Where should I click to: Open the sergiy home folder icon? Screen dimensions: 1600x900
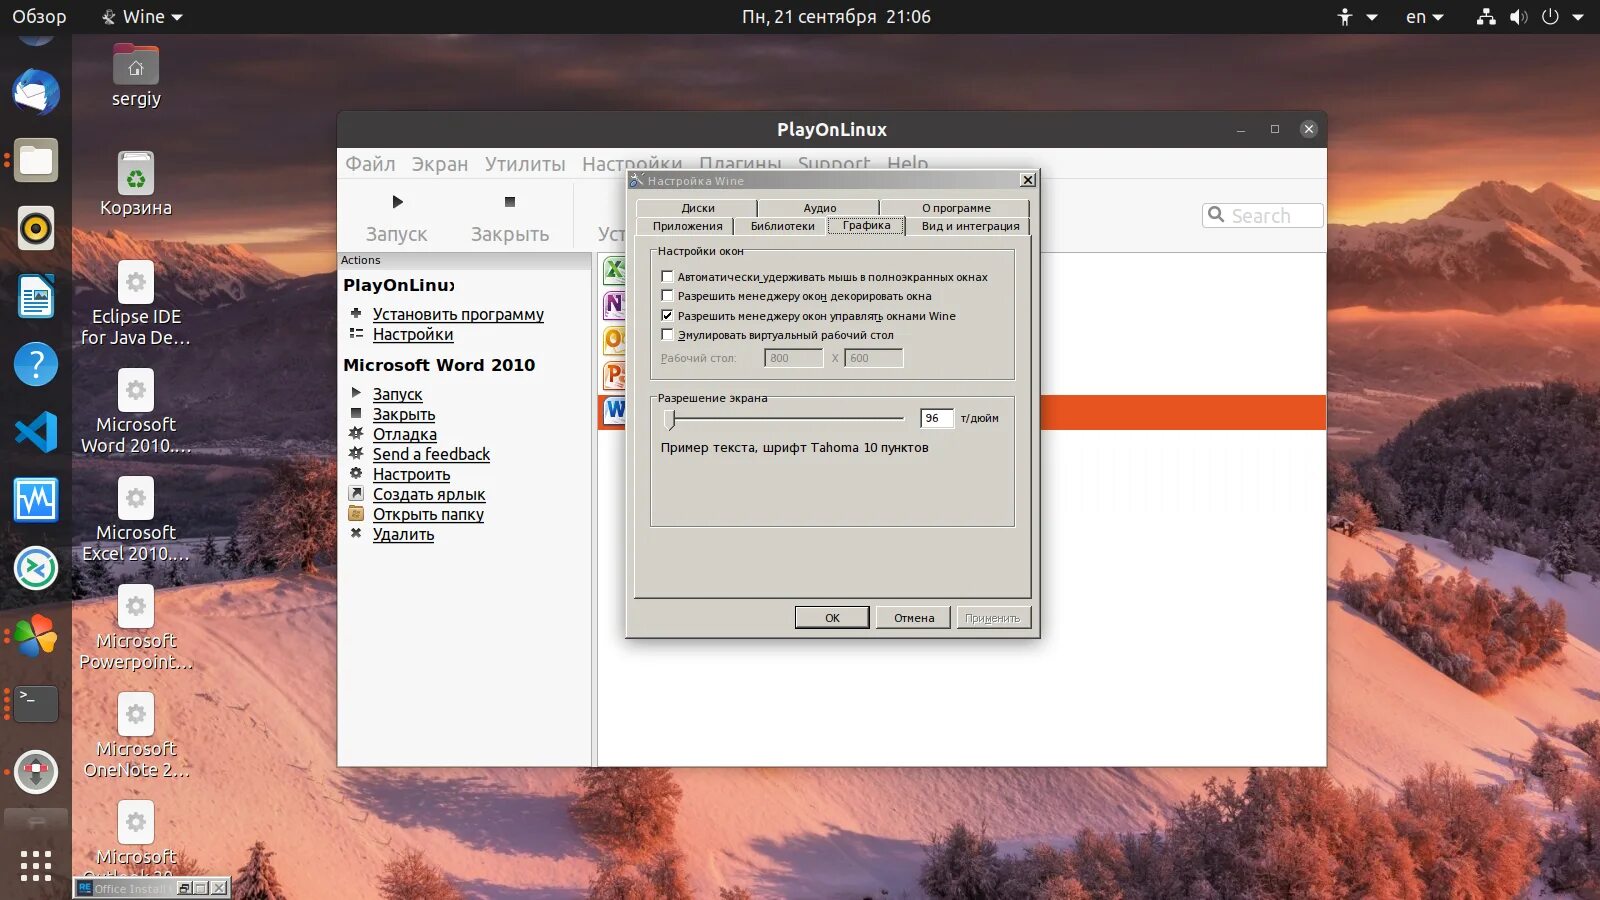136,76
